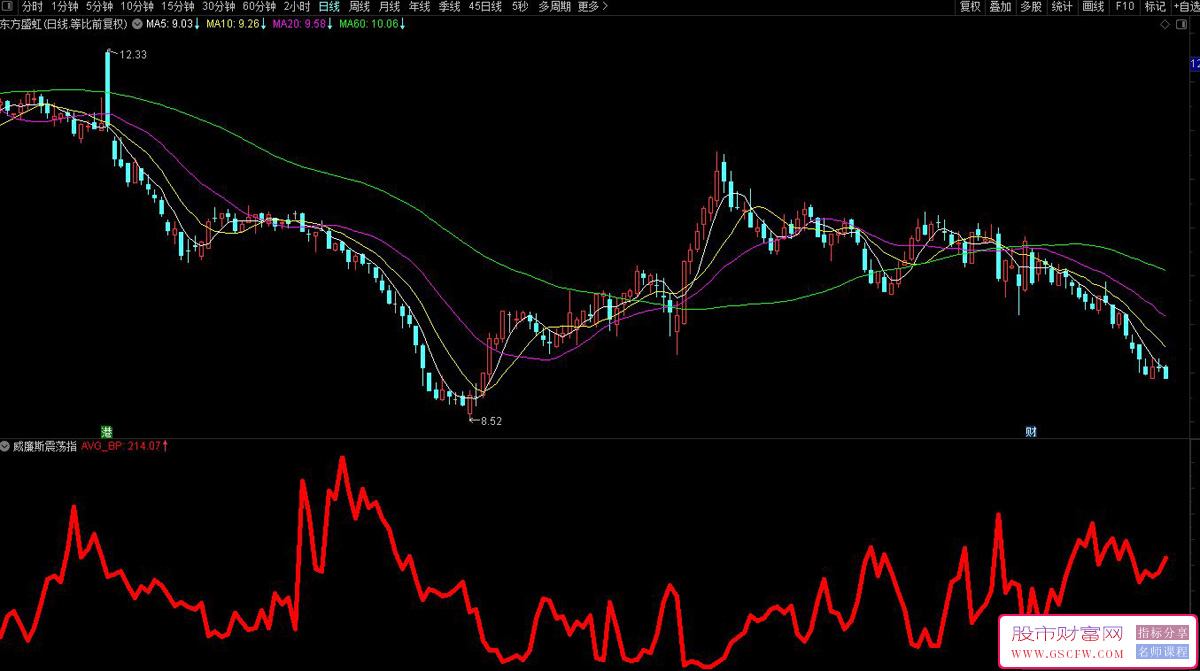
Task: Click the 12.33 high price label
Action: pos(133,55)
